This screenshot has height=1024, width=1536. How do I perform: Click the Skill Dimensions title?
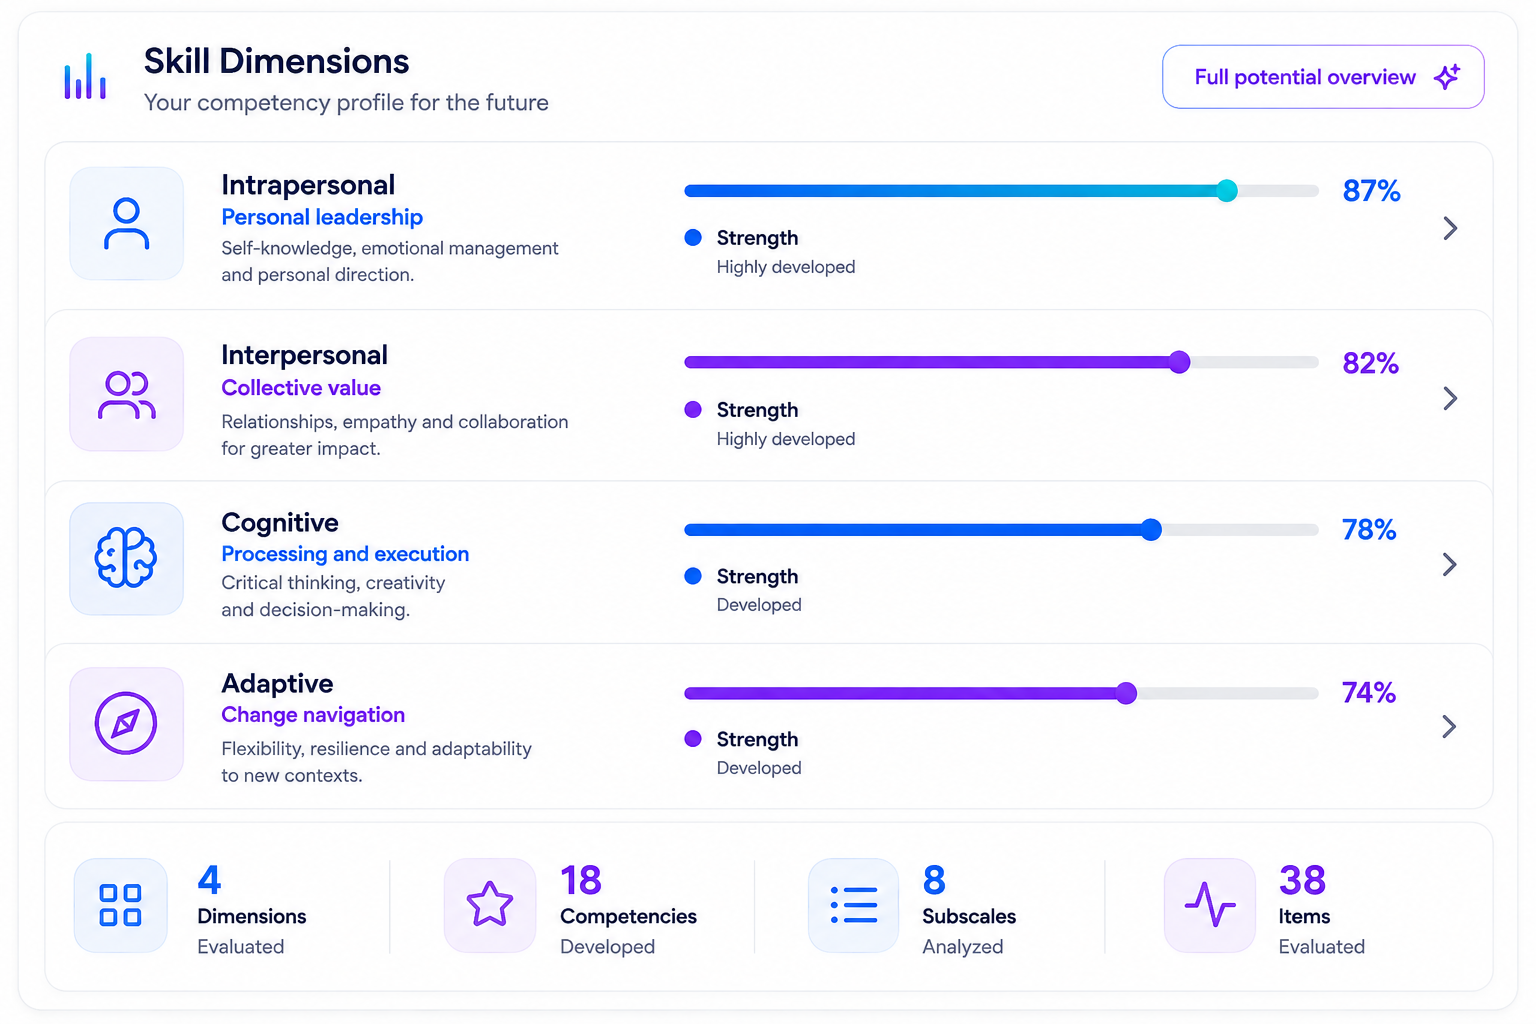pyautogui.click(x=276, y=61)
